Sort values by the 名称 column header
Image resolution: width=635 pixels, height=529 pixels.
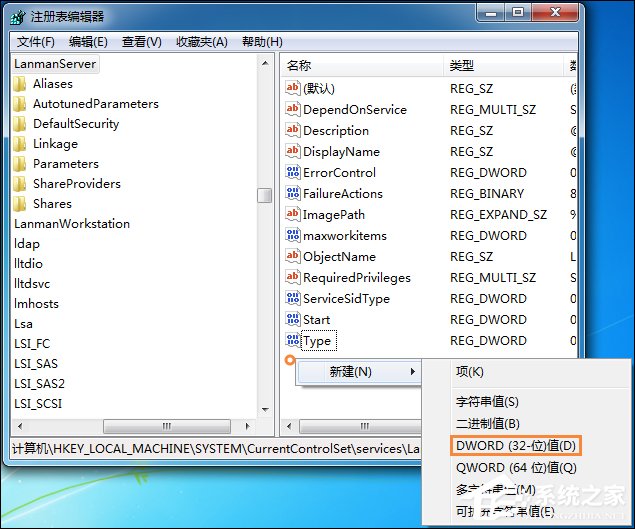pos(362,65)
